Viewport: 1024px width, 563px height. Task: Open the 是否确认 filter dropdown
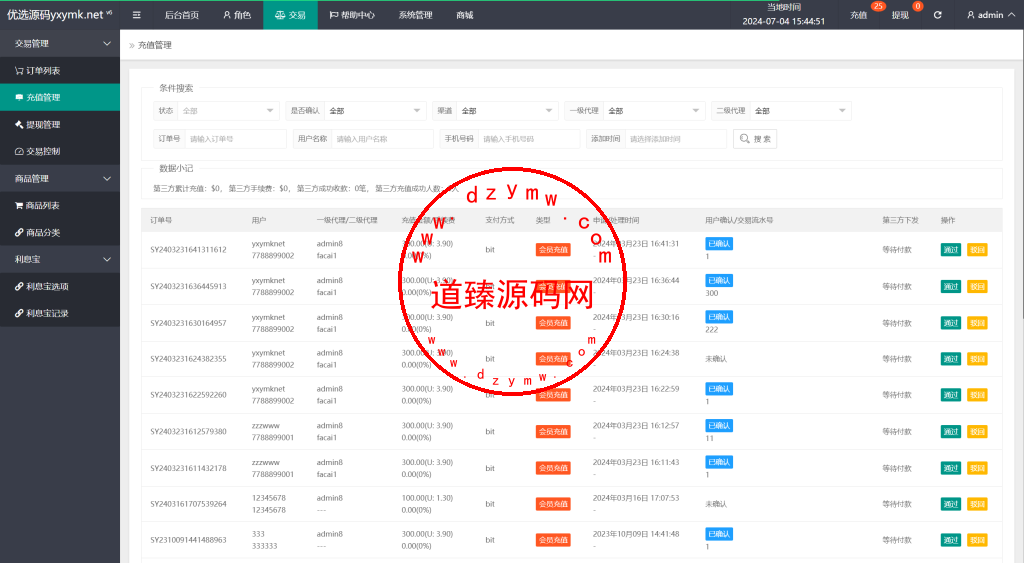pyautogui.click(x=376, y=111)
